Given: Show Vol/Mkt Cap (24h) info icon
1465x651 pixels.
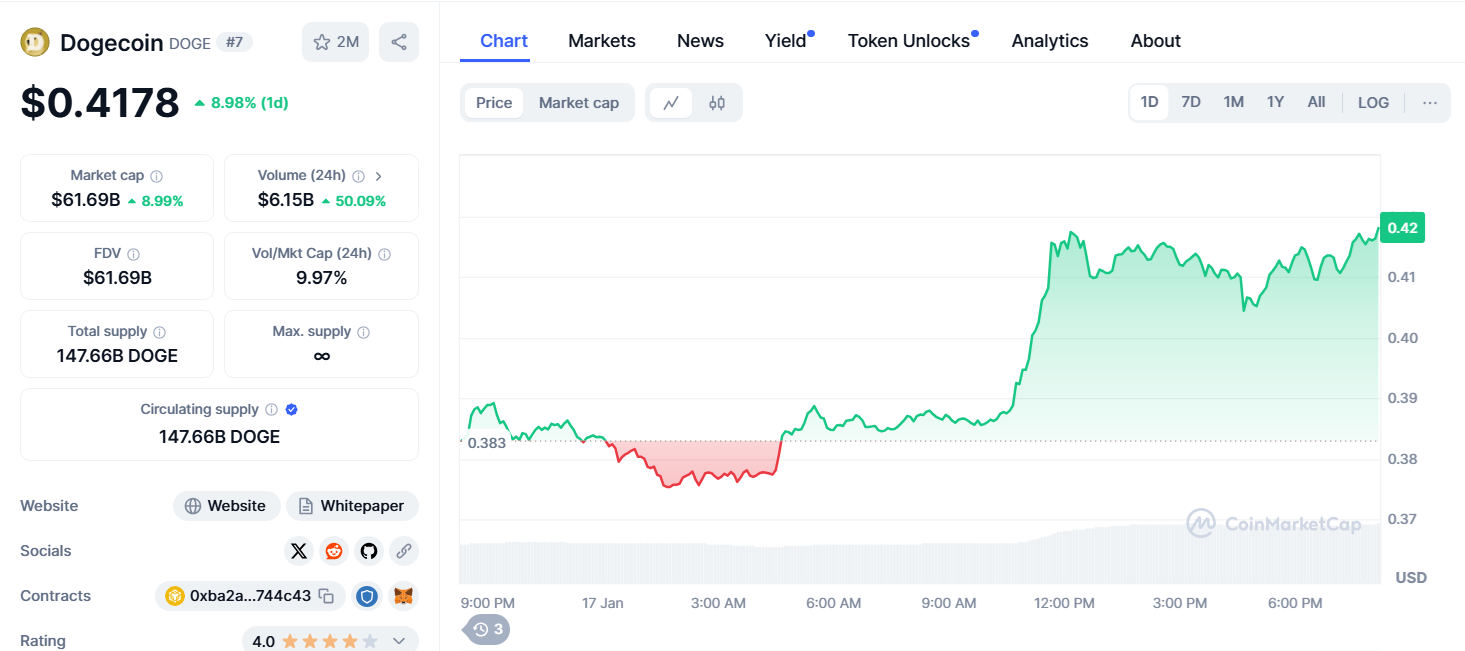Looking at the screenshot, I should (385, 254).
